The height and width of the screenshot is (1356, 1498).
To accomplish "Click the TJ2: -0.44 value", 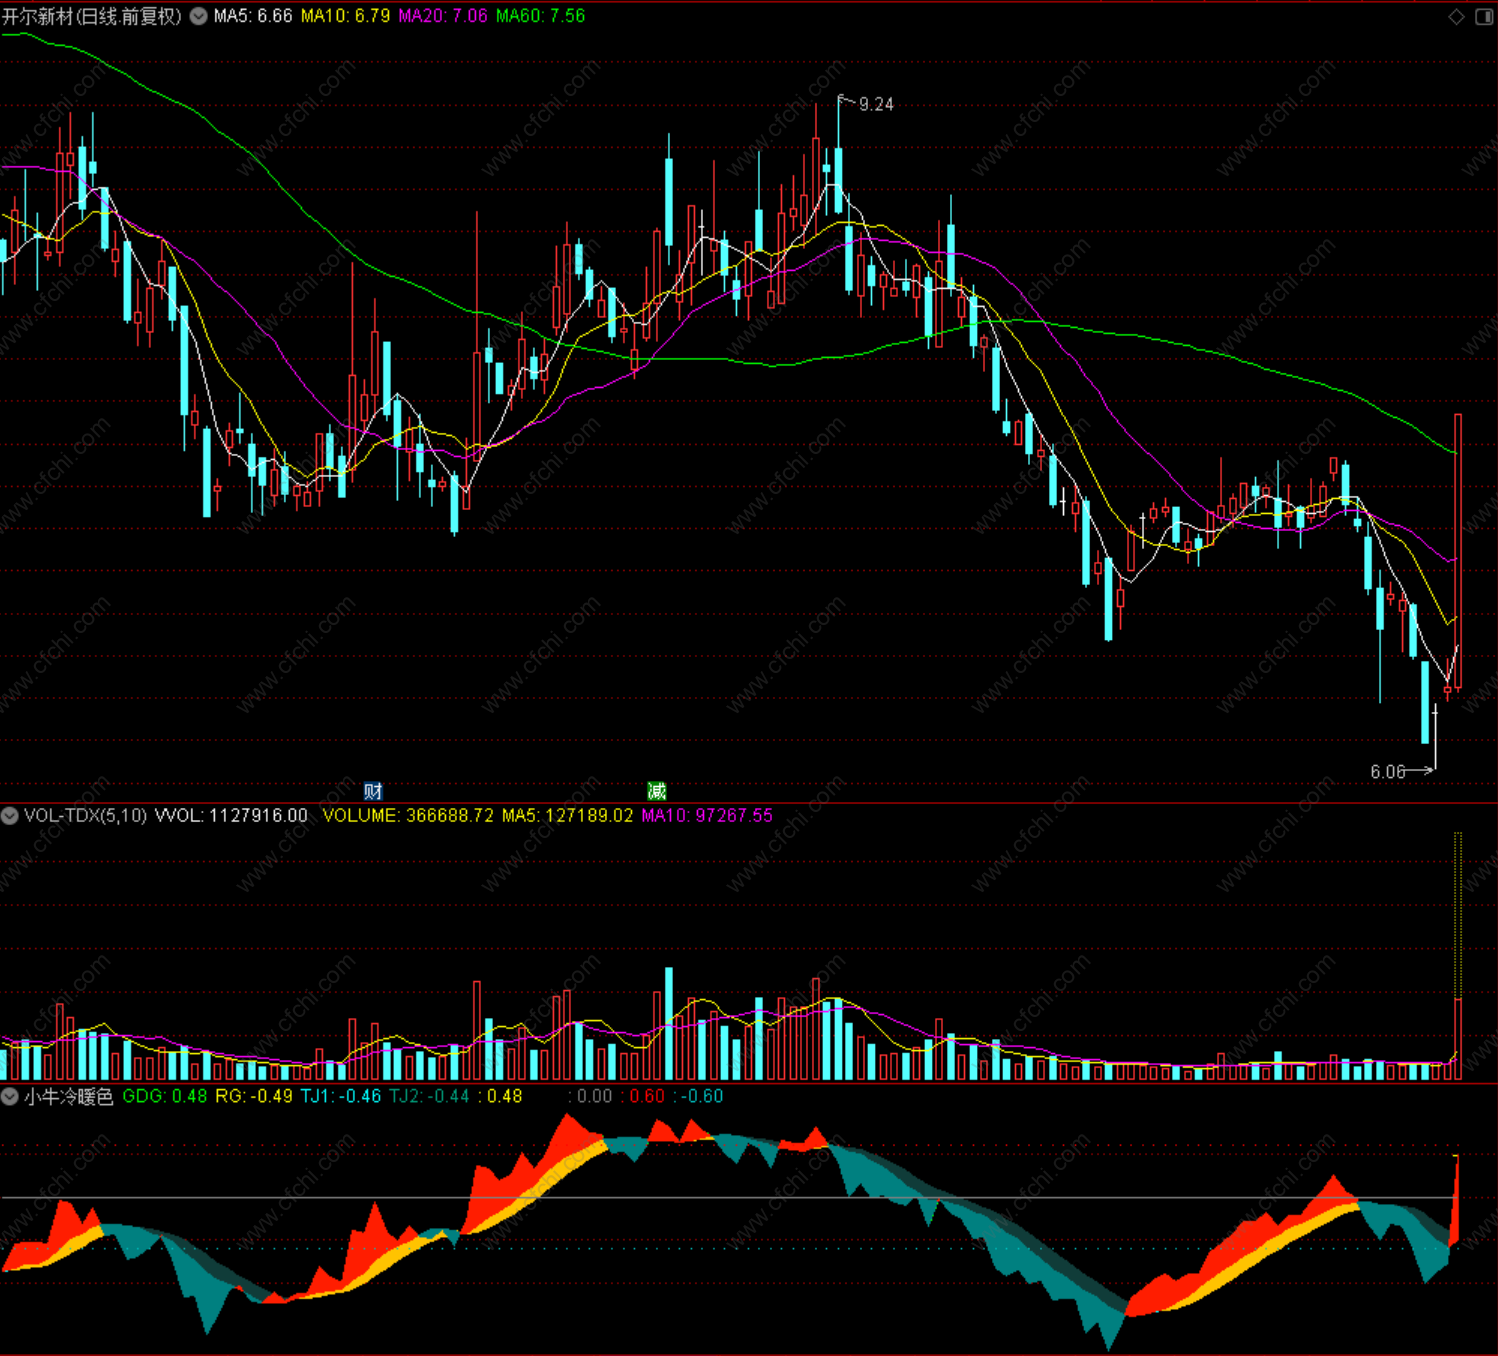I will pos(429,1096).
